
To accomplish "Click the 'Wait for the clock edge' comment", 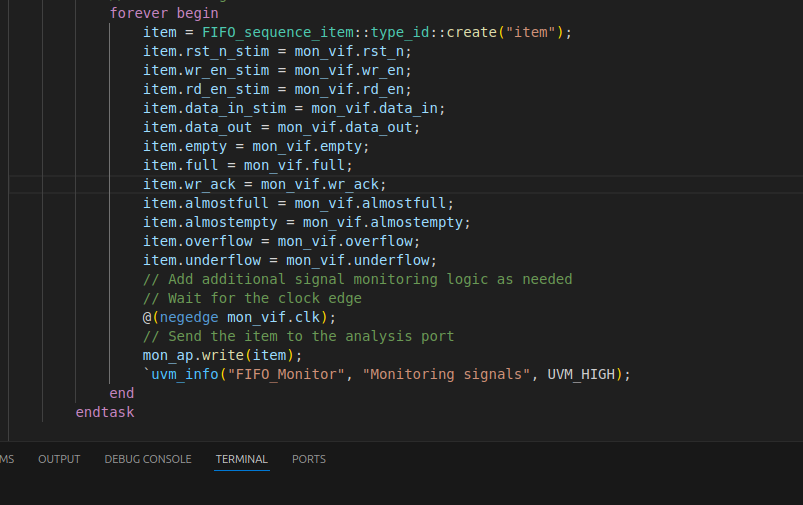I will pos(252,298).
